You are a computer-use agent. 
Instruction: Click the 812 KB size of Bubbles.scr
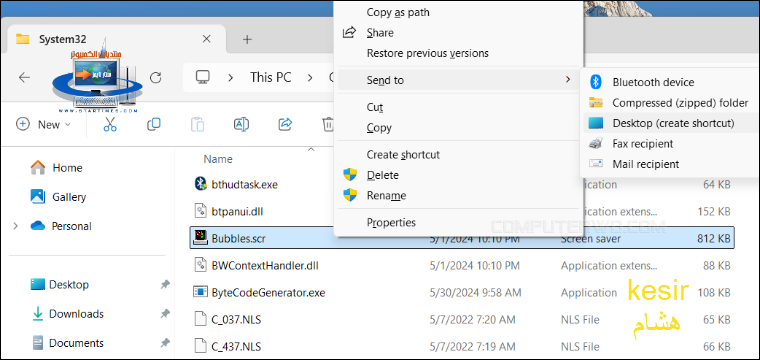(x=714, y=238)
